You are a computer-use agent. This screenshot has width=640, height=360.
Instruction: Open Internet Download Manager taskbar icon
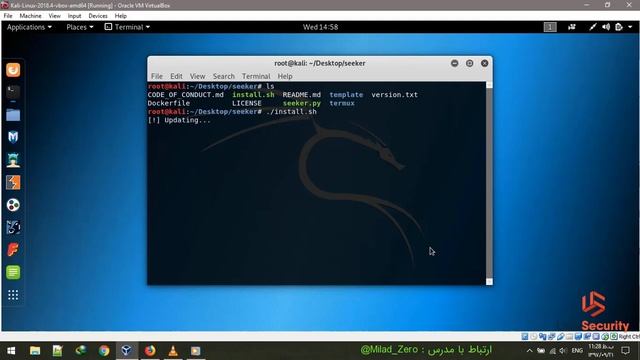81,351
